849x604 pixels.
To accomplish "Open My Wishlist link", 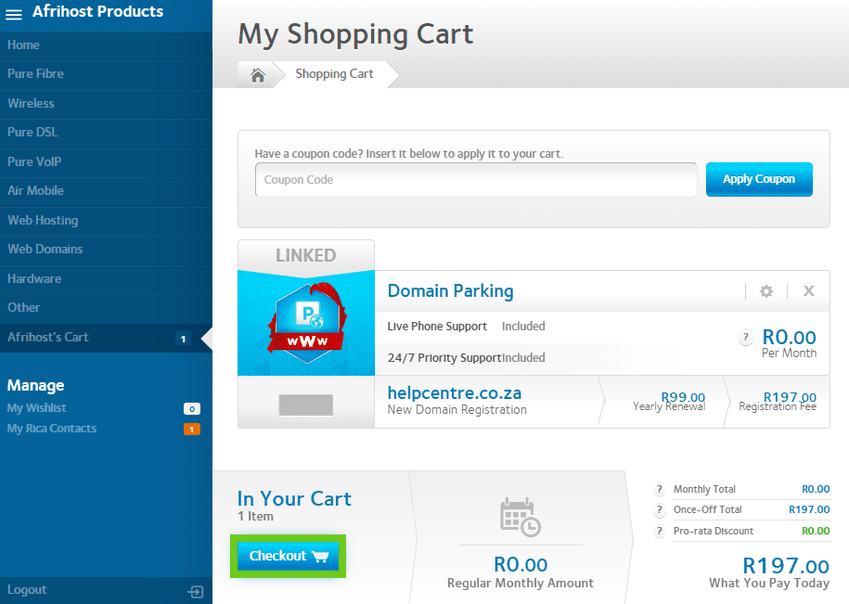I will pos(37,408).
